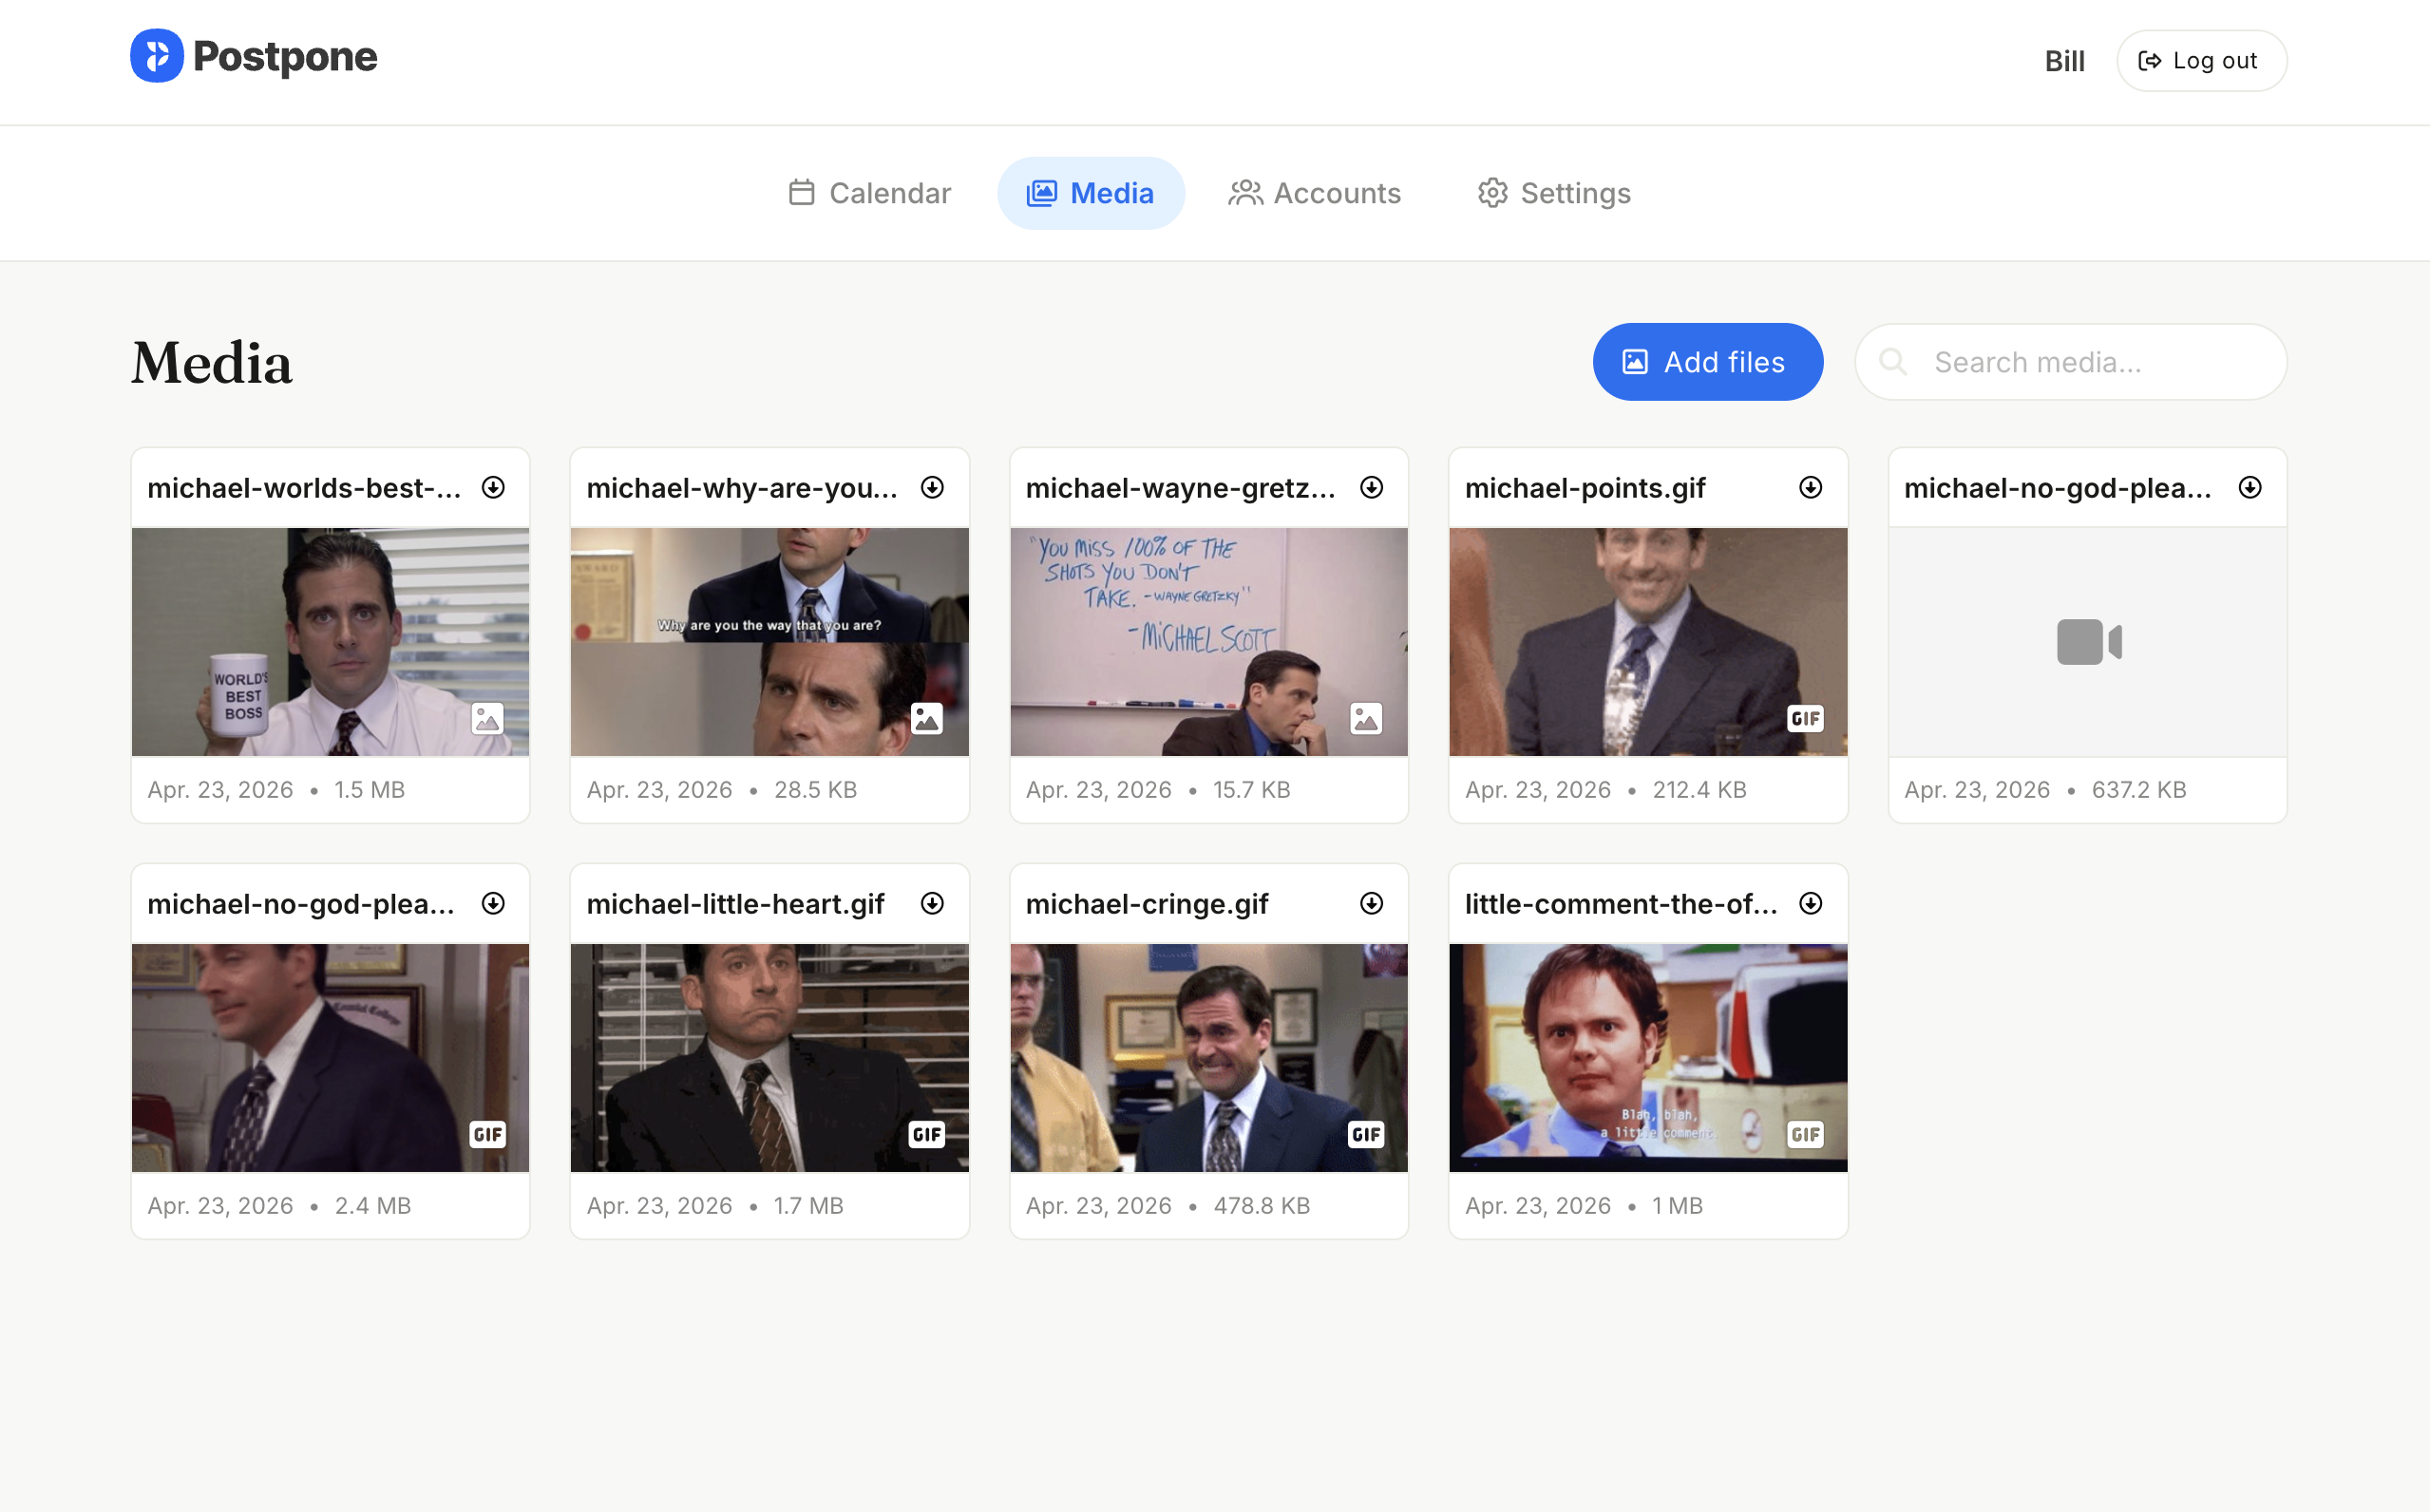The height and width of the screenshot is (1512, 2430).
Task: Download the michael-points.gif file
Action: coord(1810,487)
